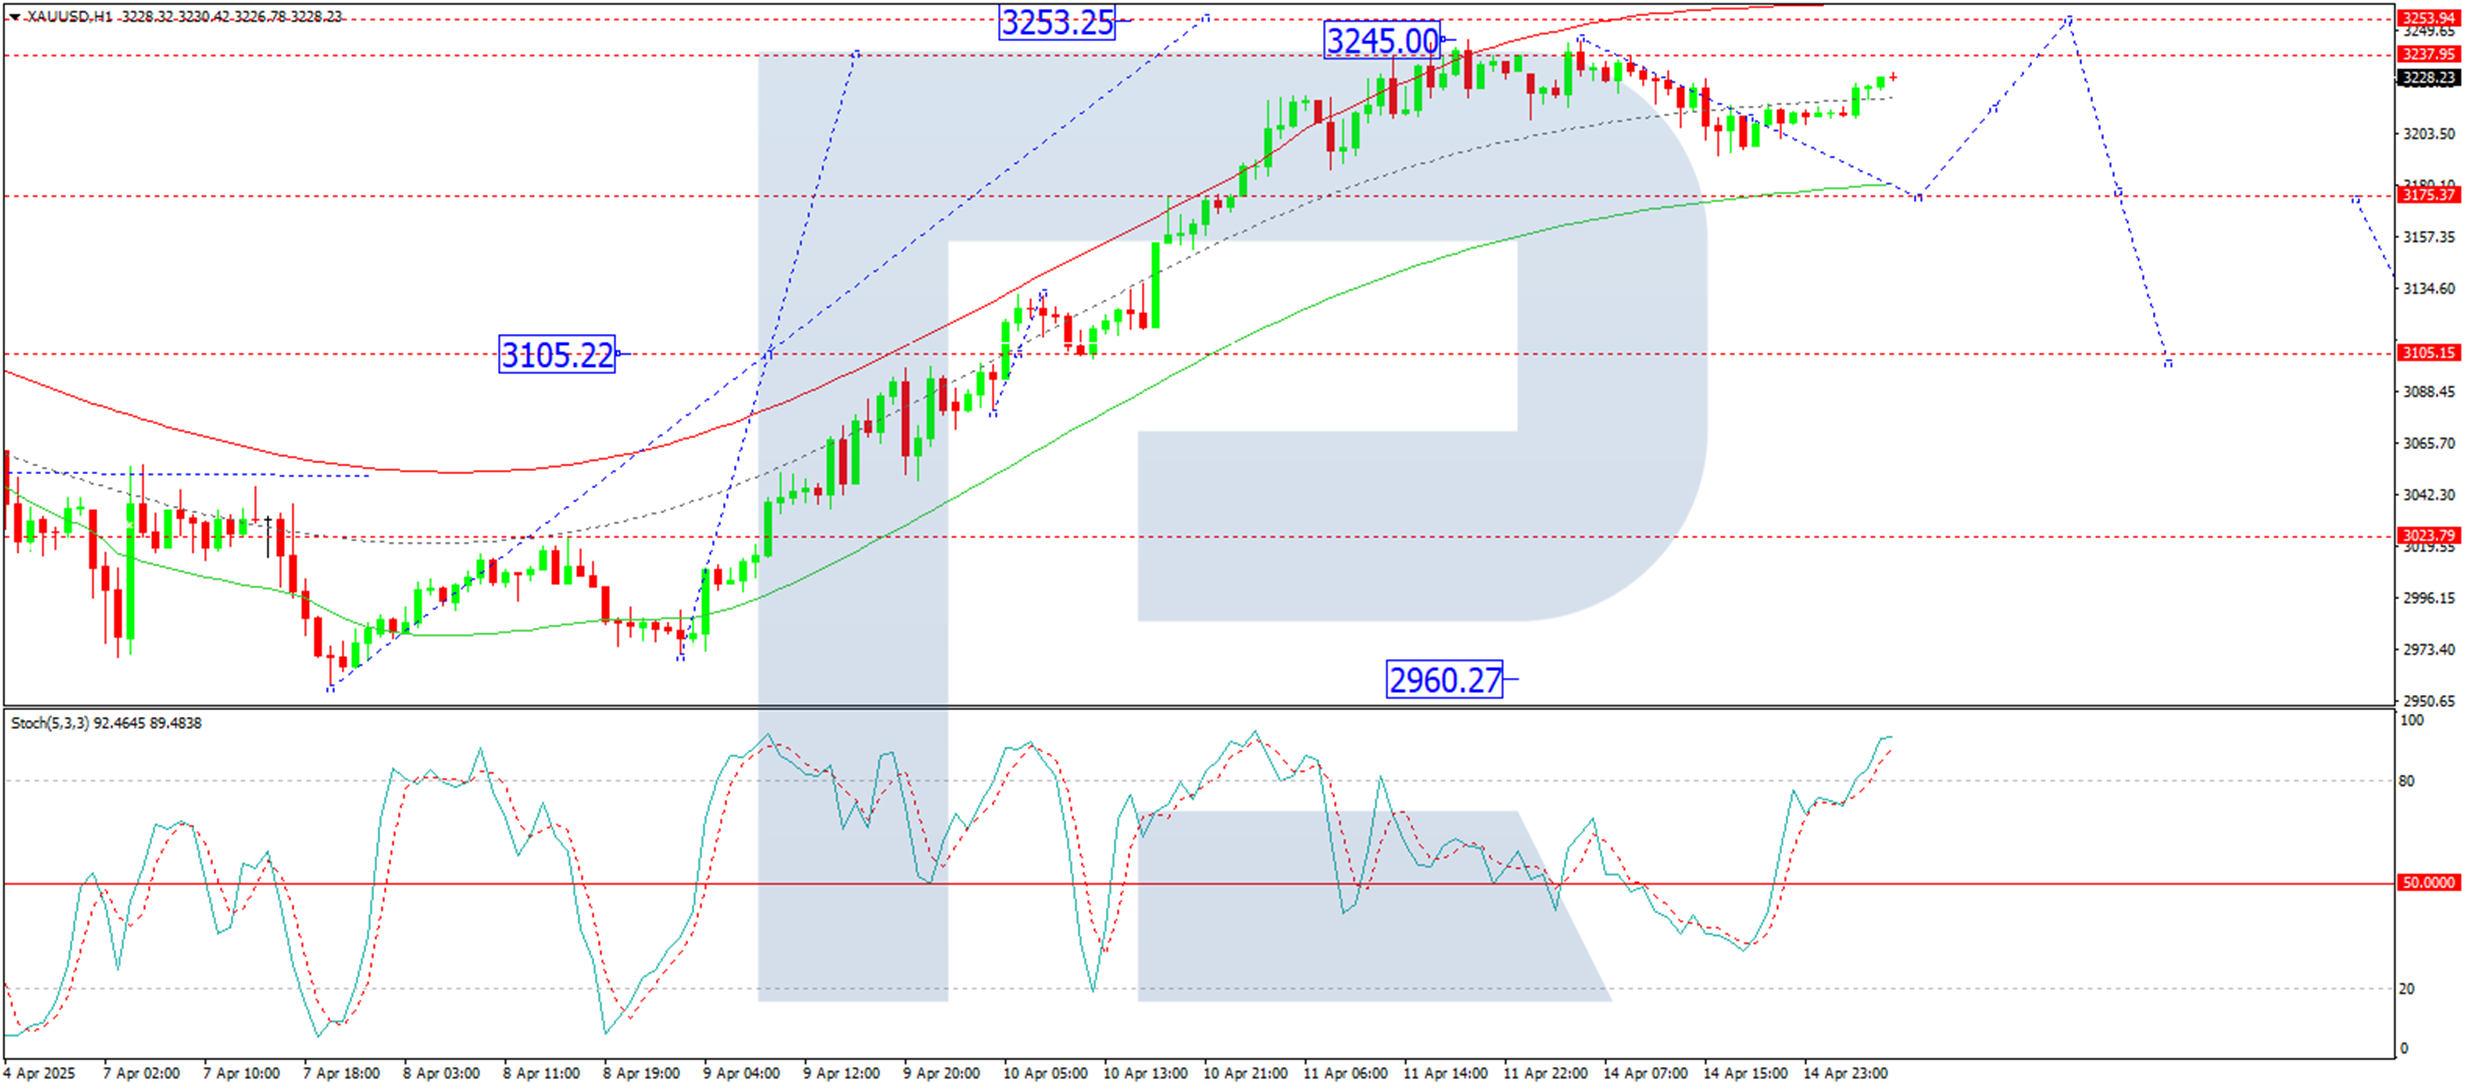
Task: Select the 3253.25 price label box
Action: (1056, 22)
